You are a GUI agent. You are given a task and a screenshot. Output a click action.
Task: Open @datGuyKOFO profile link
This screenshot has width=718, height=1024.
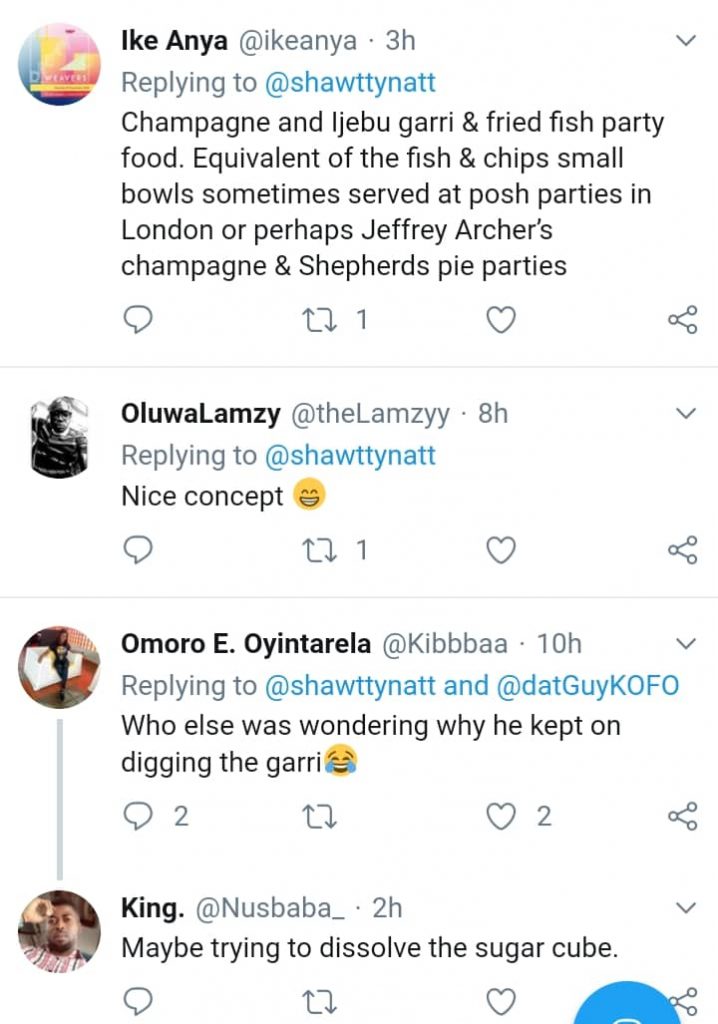point(584,686)
